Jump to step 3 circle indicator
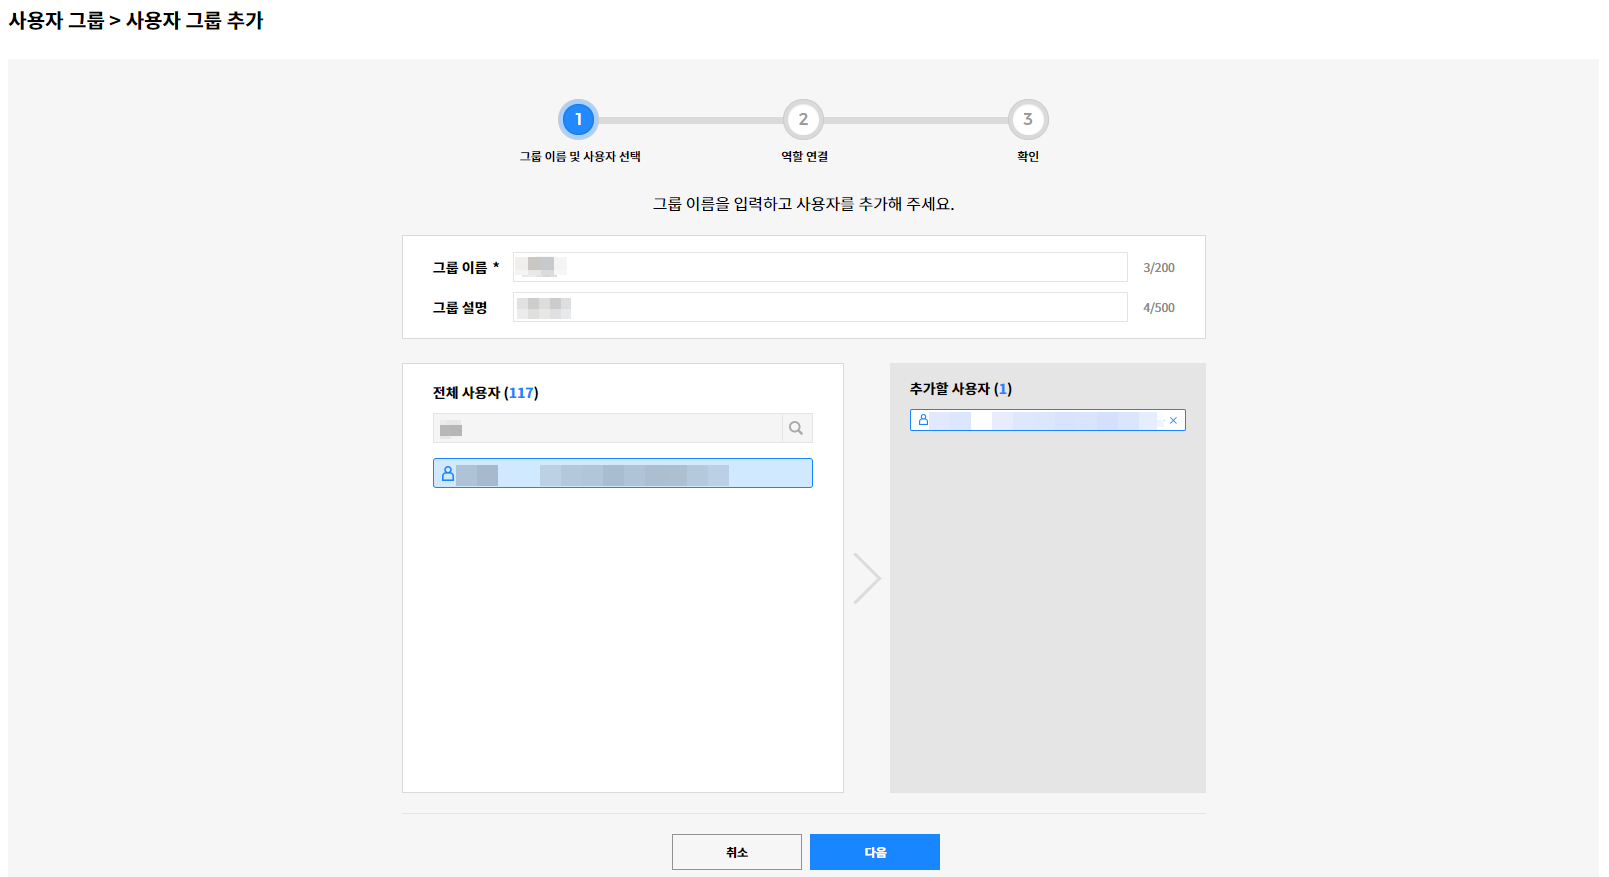Viewport: 1609px width, 877px height. (x=1027, y=120)
